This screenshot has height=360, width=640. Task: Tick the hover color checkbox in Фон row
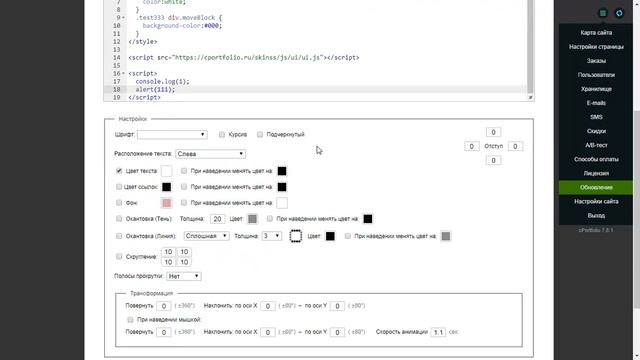point(184,202)
